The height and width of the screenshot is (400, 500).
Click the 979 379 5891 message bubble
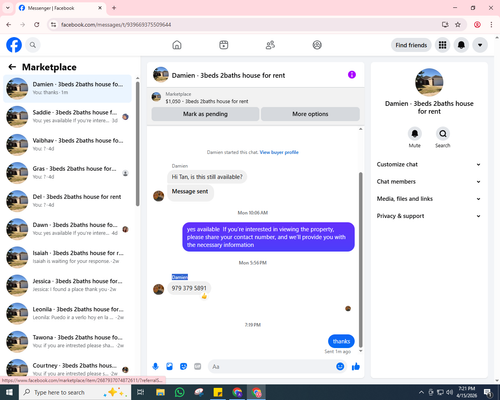pos(189,288)
